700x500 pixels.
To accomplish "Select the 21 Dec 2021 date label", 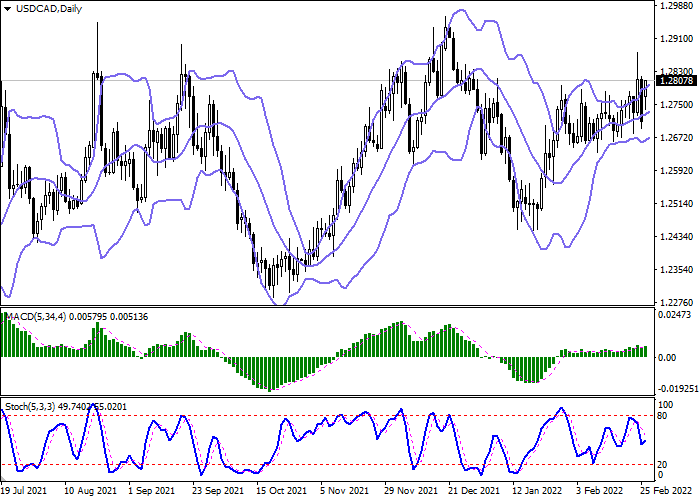I will [474, 490].
